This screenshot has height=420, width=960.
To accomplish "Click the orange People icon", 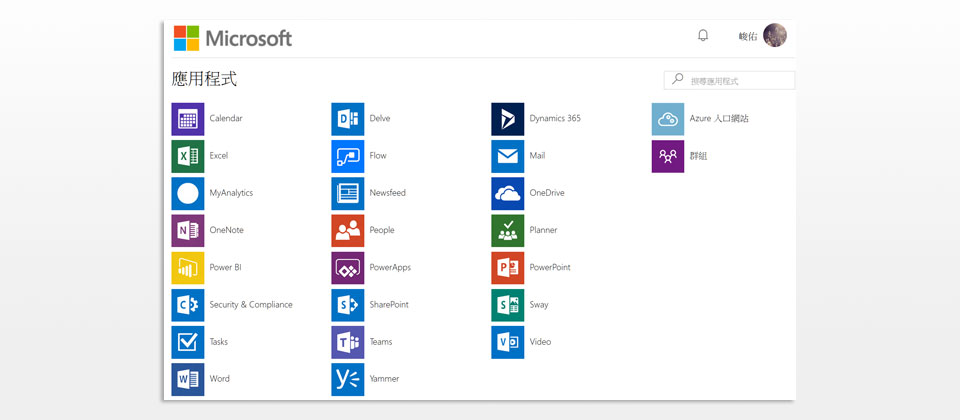I will click(x=348, y=231).
